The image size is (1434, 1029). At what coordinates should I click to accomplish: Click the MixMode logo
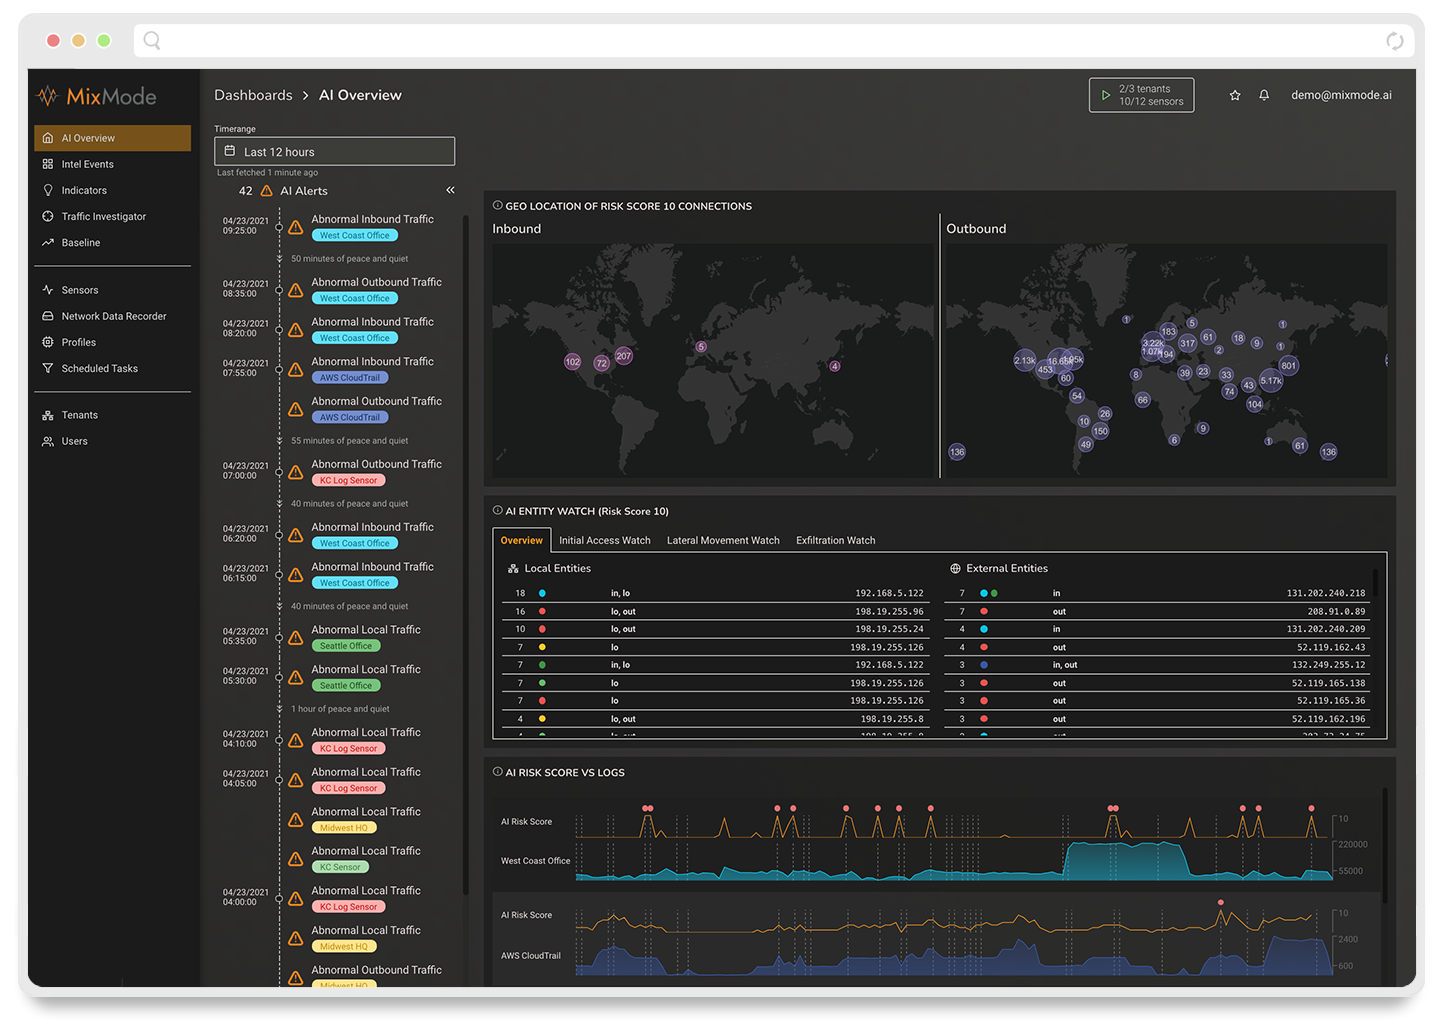97,96
